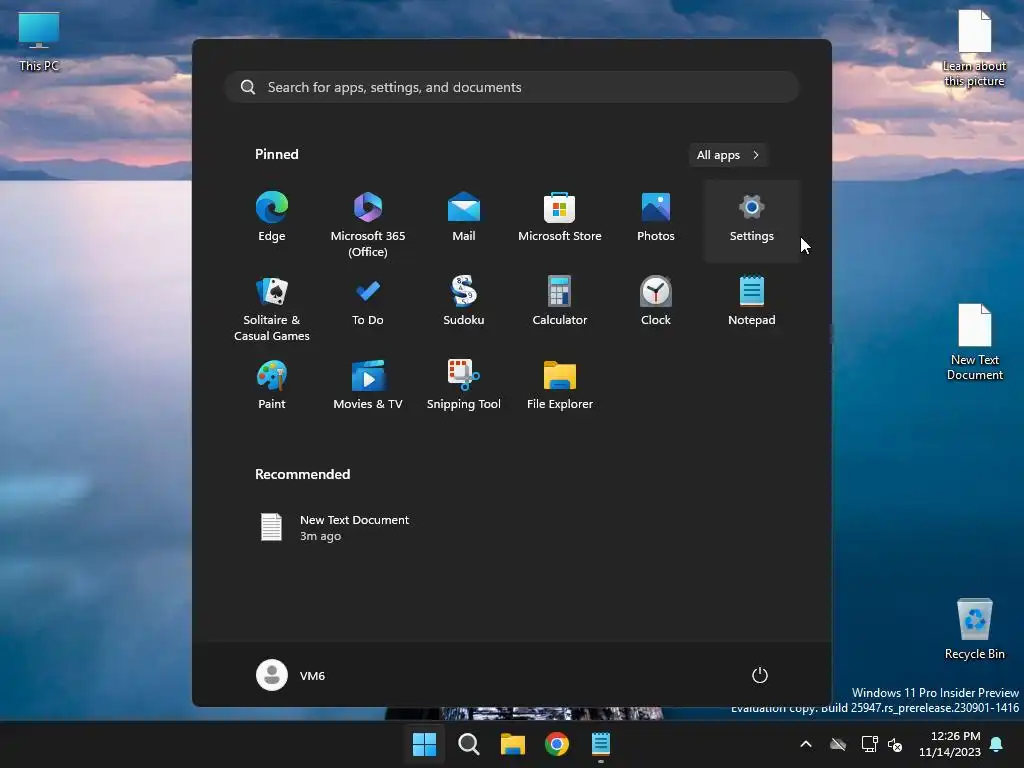Image resolution: width=1024 pixels, height=768 pixels.
Task: Launch the Photos app
Action: coord(656,218)
